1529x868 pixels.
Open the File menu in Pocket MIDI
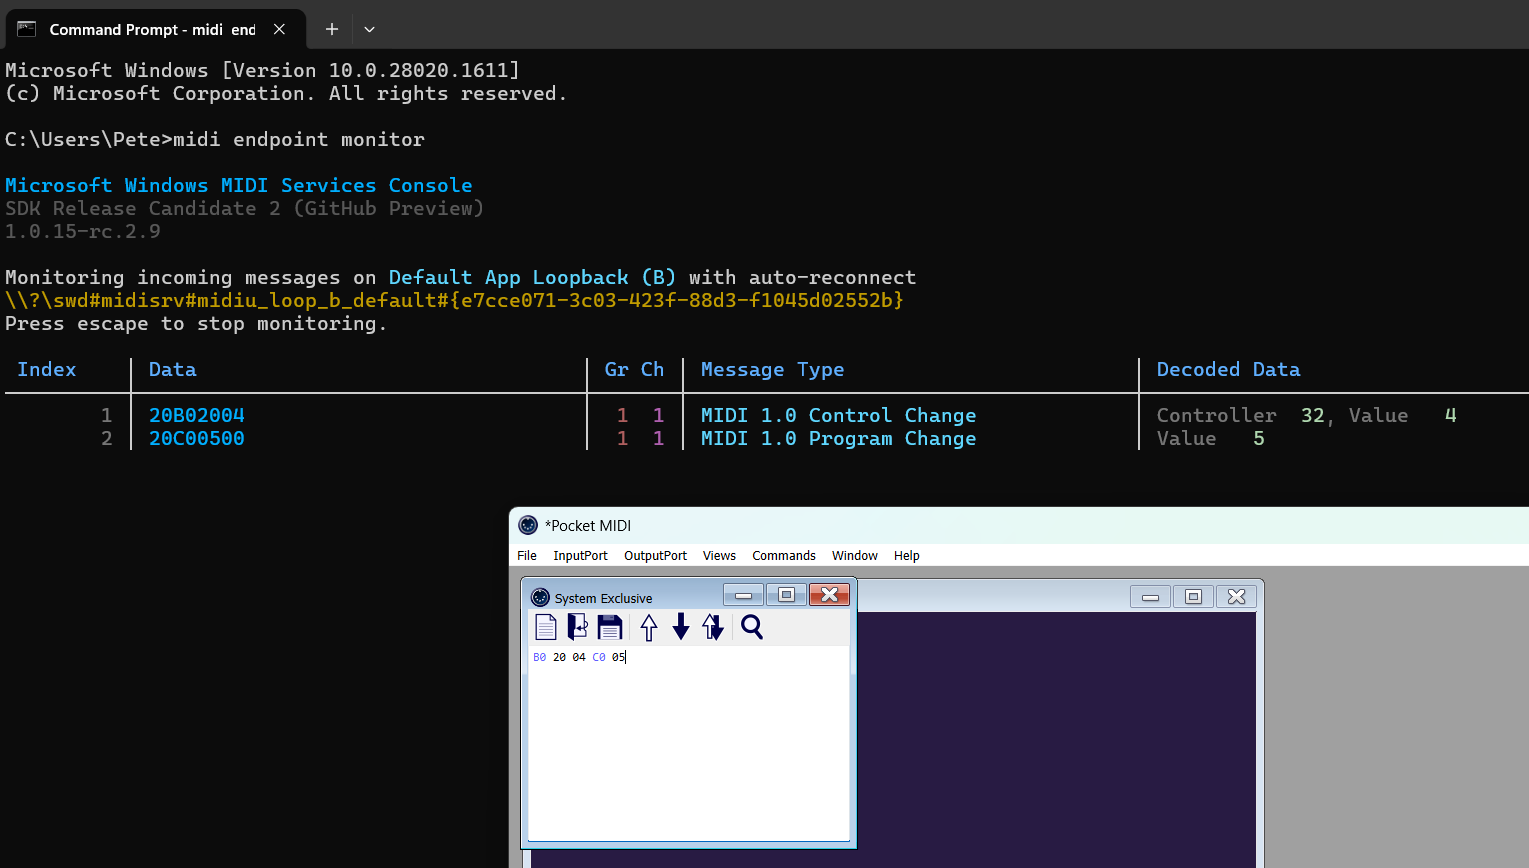(527, 555)
